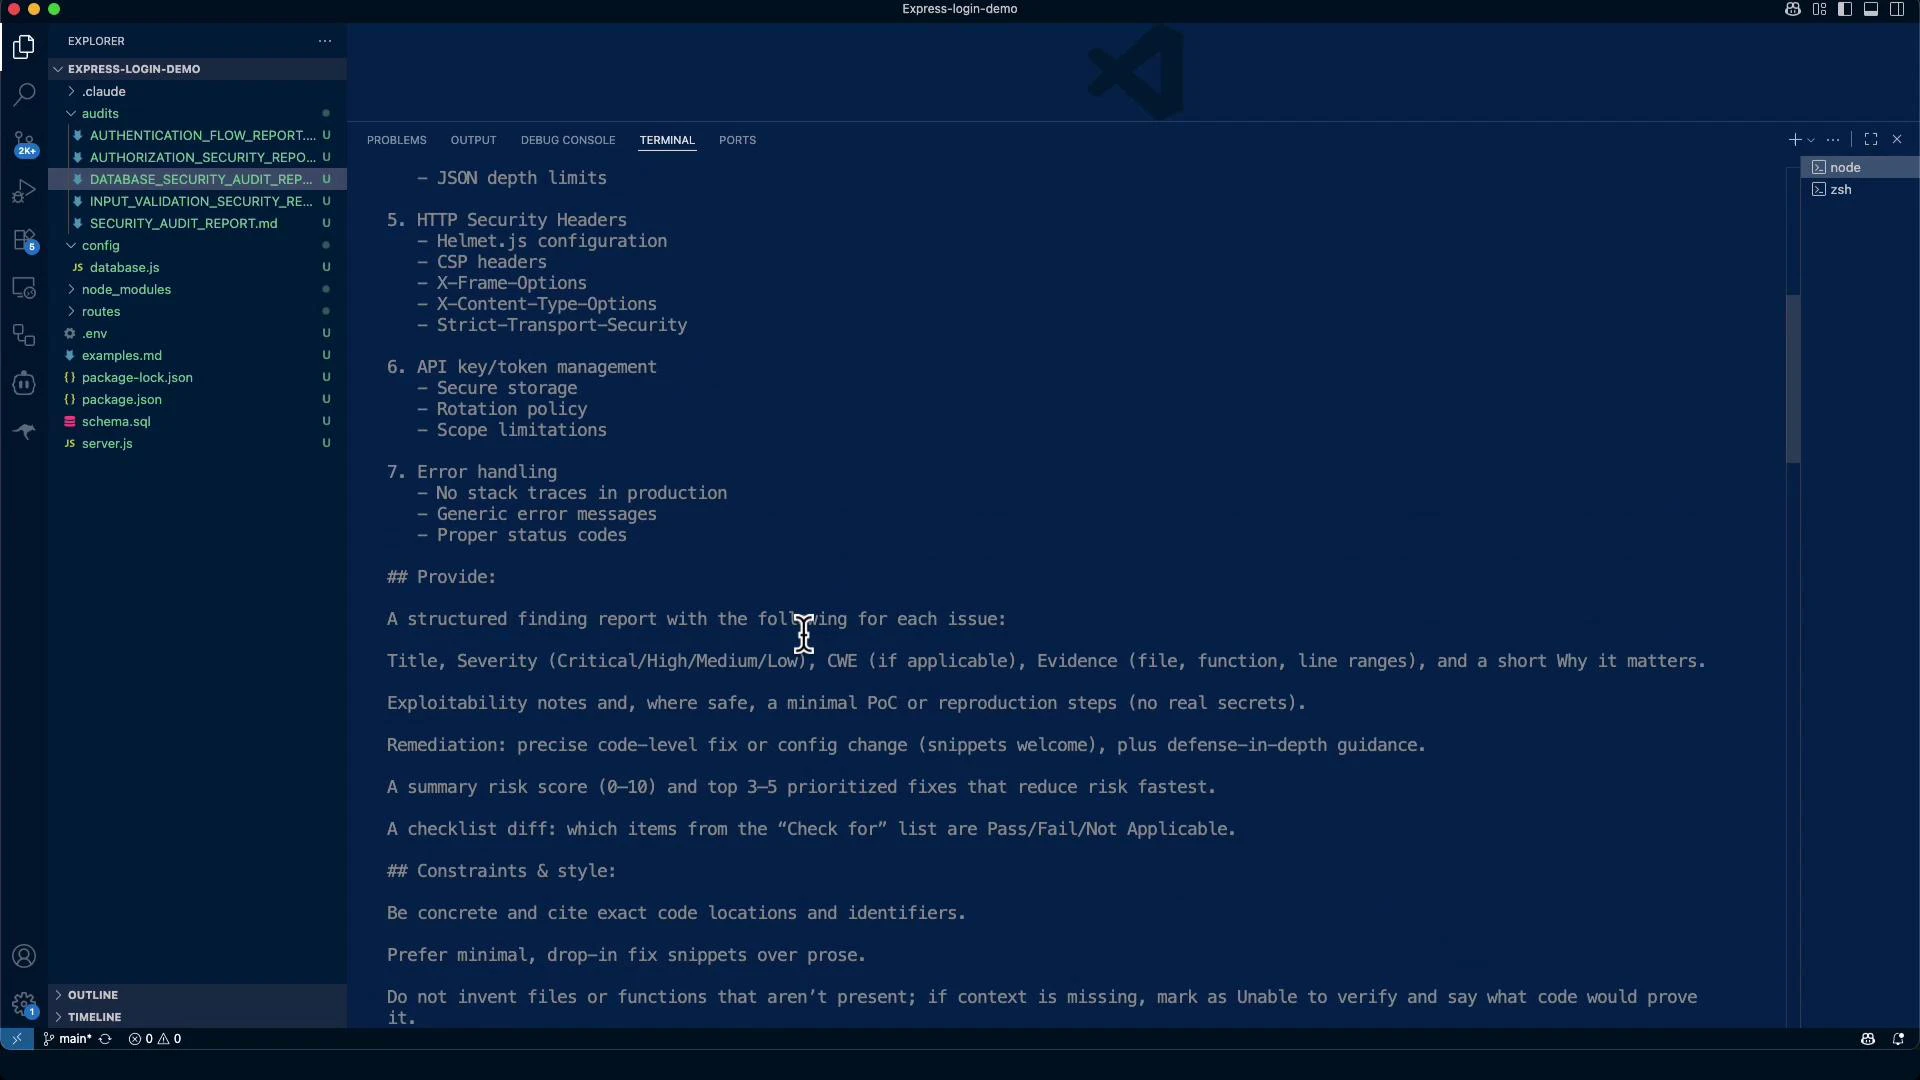The image size is (1920, 1080).
Task: Open terminal panel more actions ellipsis
Action: pyautogui.click(x=1833, y=140)
